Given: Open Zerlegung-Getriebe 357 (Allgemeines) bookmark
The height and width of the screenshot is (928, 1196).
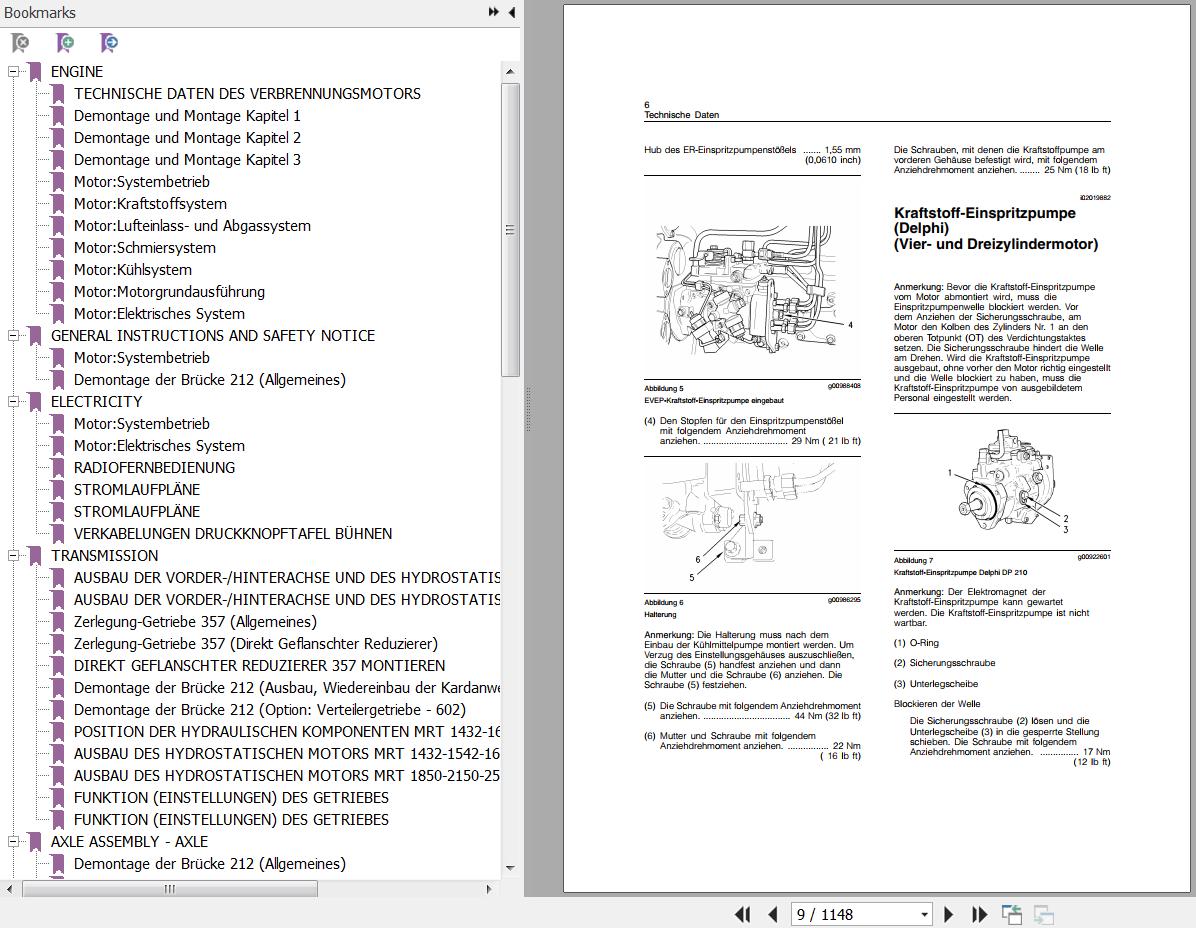Looking at the screenshot, I should 195,621.
